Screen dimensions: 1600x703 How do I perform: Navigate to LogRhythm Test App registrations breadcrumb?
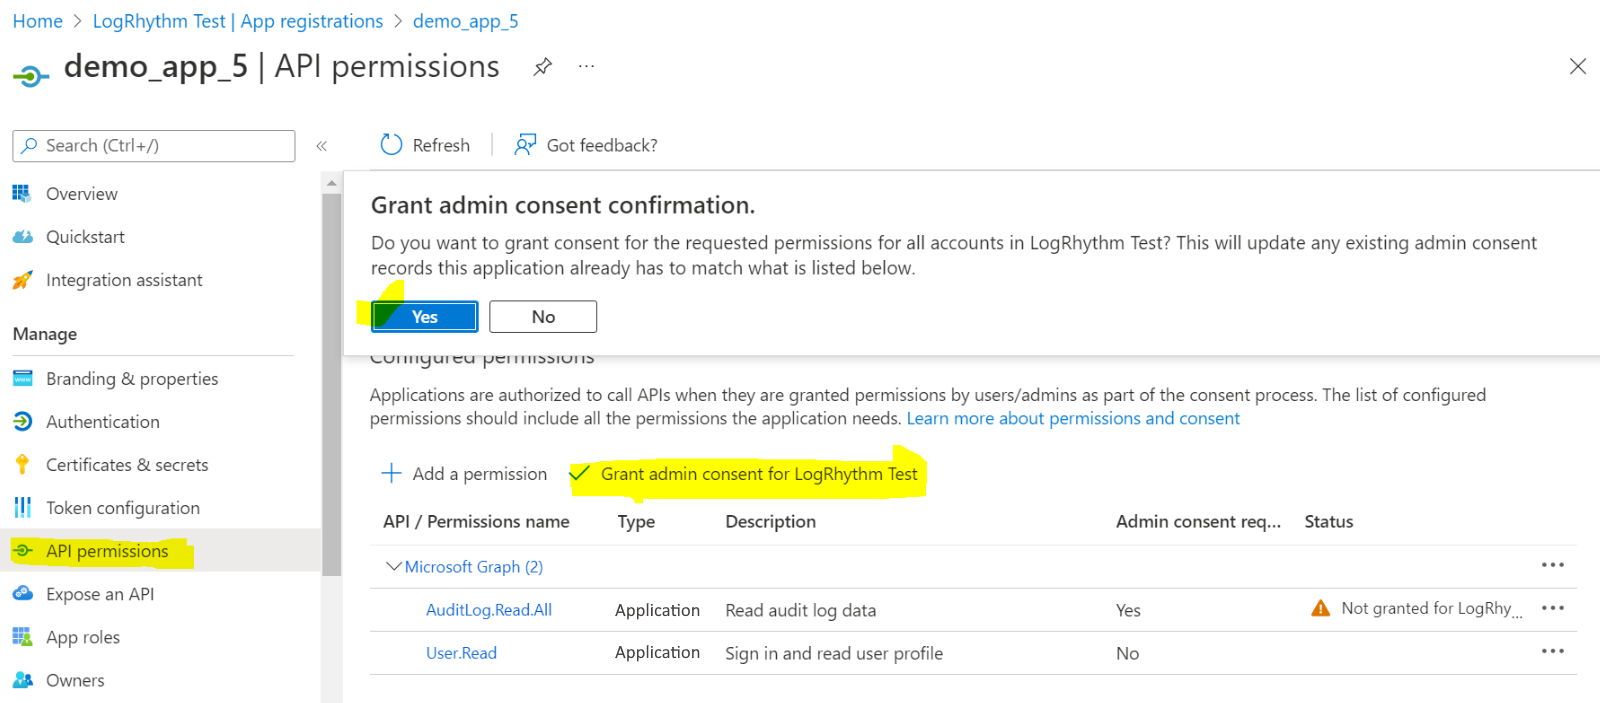tap(237, 21)
